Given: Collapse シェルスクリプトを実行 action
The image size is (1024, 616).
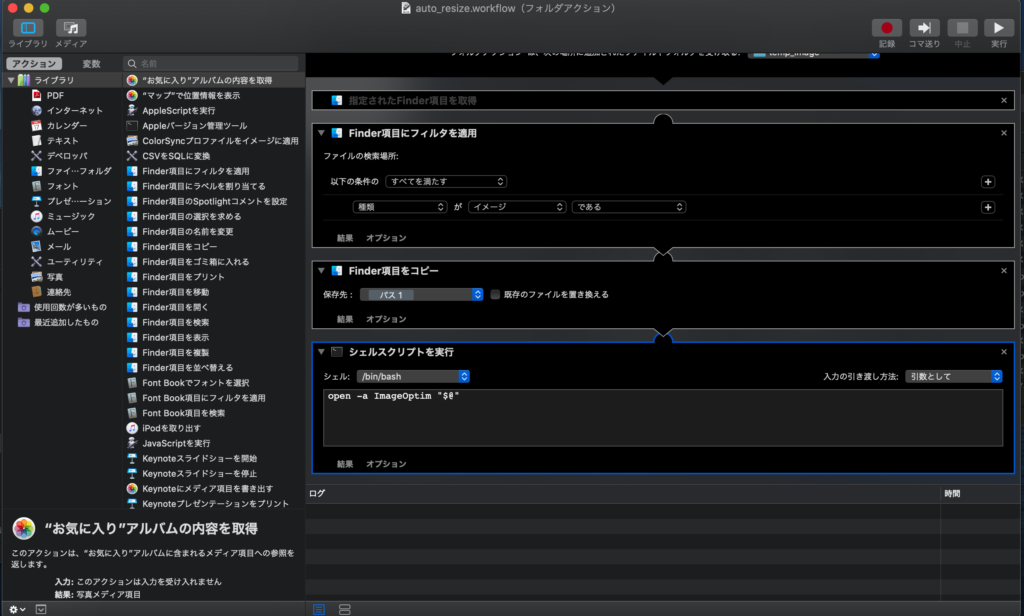Looking at the screenshot, I should [321, 351].
